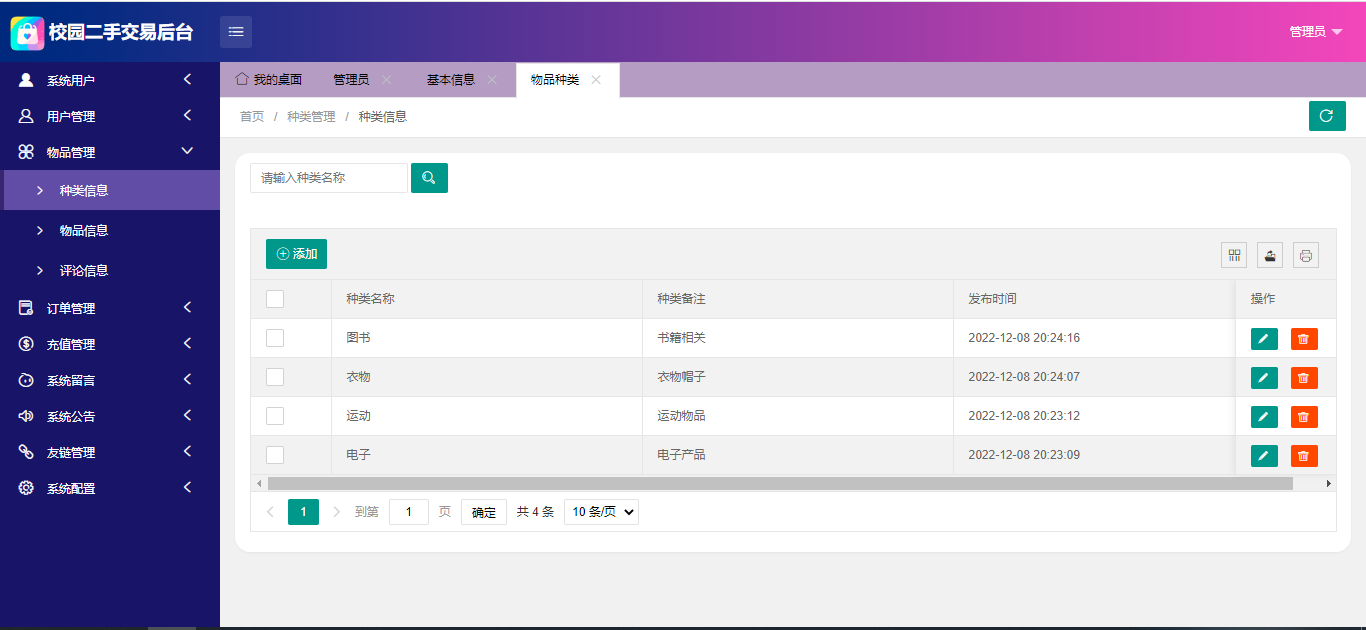The width and height of the screenshot is (1366, 630).
Task: Click the home icon on 我的桌面 tab
Action: (241, 79)
